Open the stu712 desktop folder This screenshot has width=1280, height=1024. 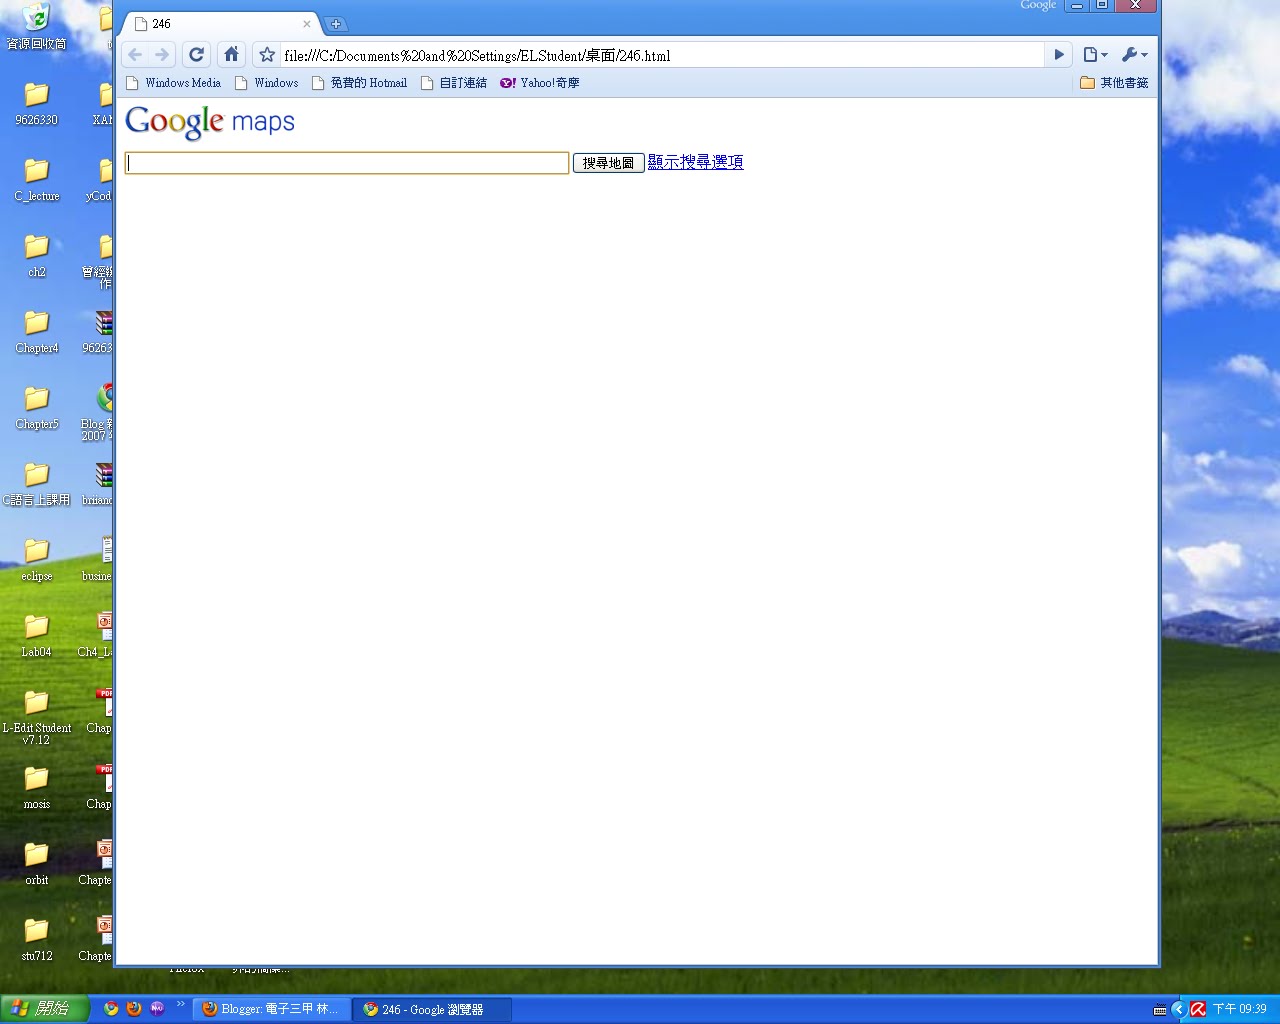point(36,939)
